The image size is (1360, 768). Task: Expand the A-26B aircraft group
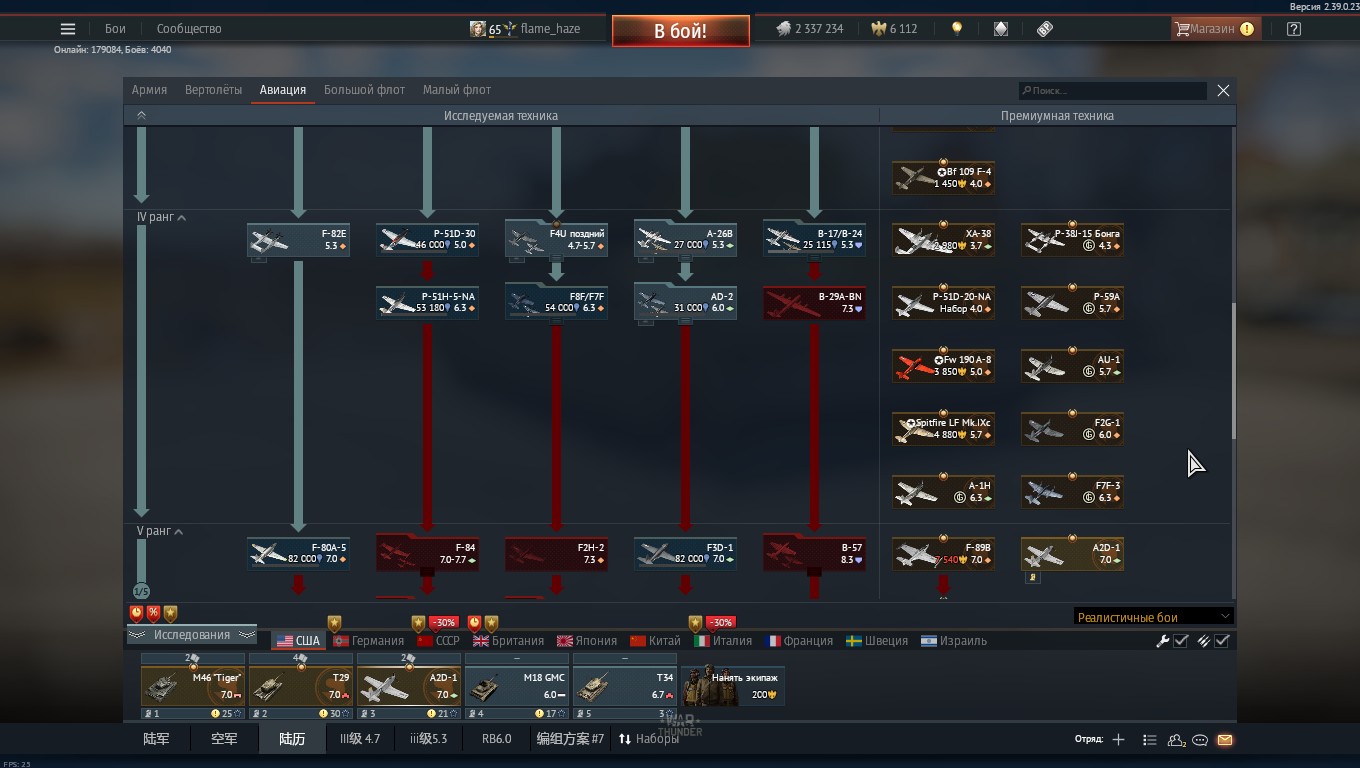[685, 240]
